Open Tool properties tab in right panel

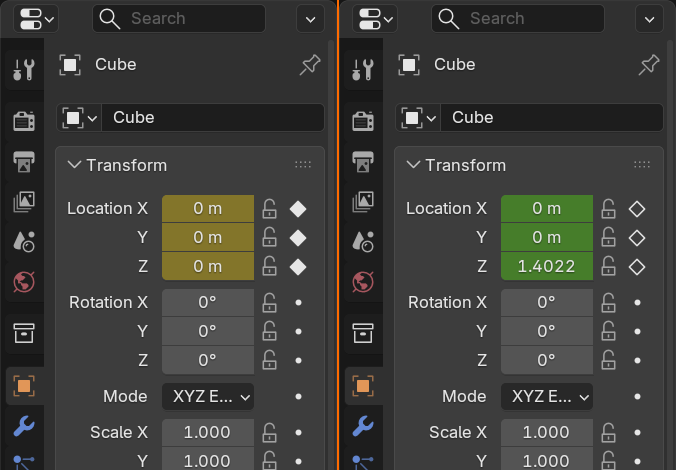point(363,69)
